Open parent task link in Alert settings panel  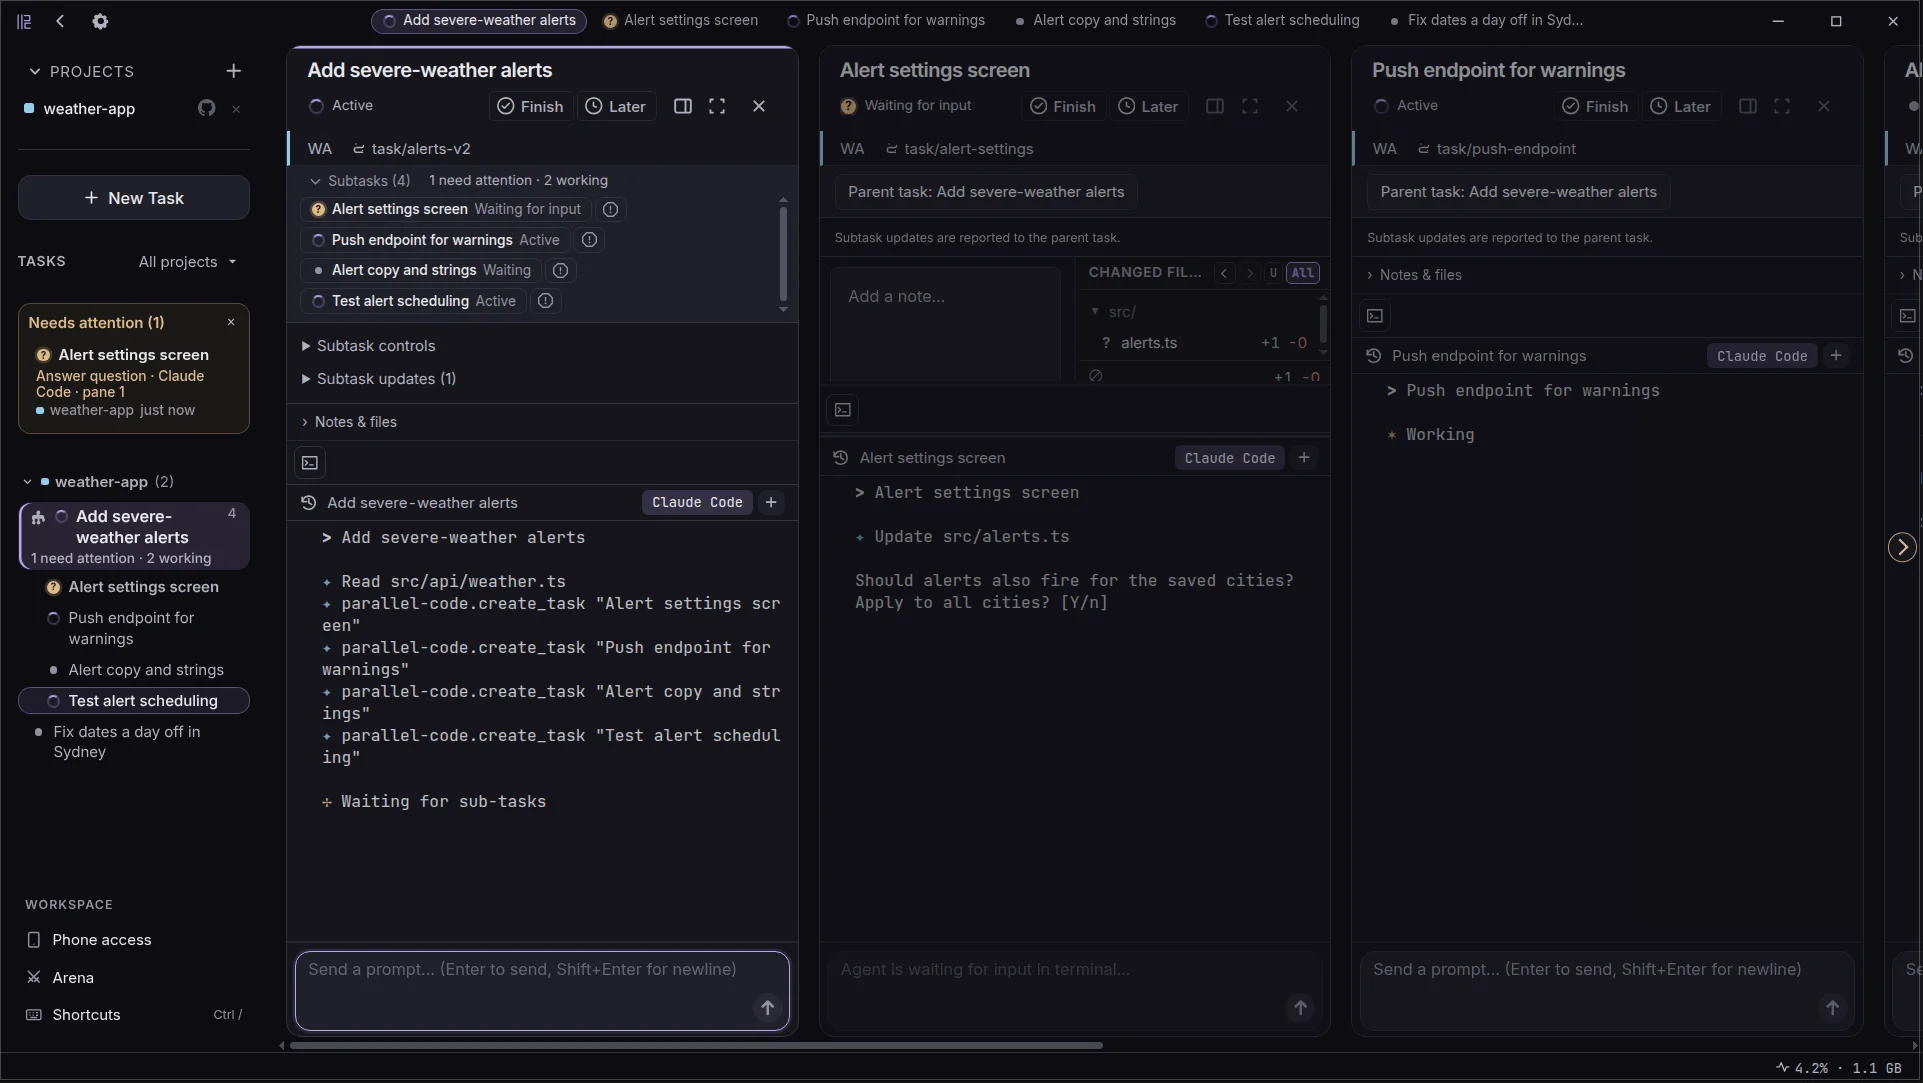(x=986, y=192)
